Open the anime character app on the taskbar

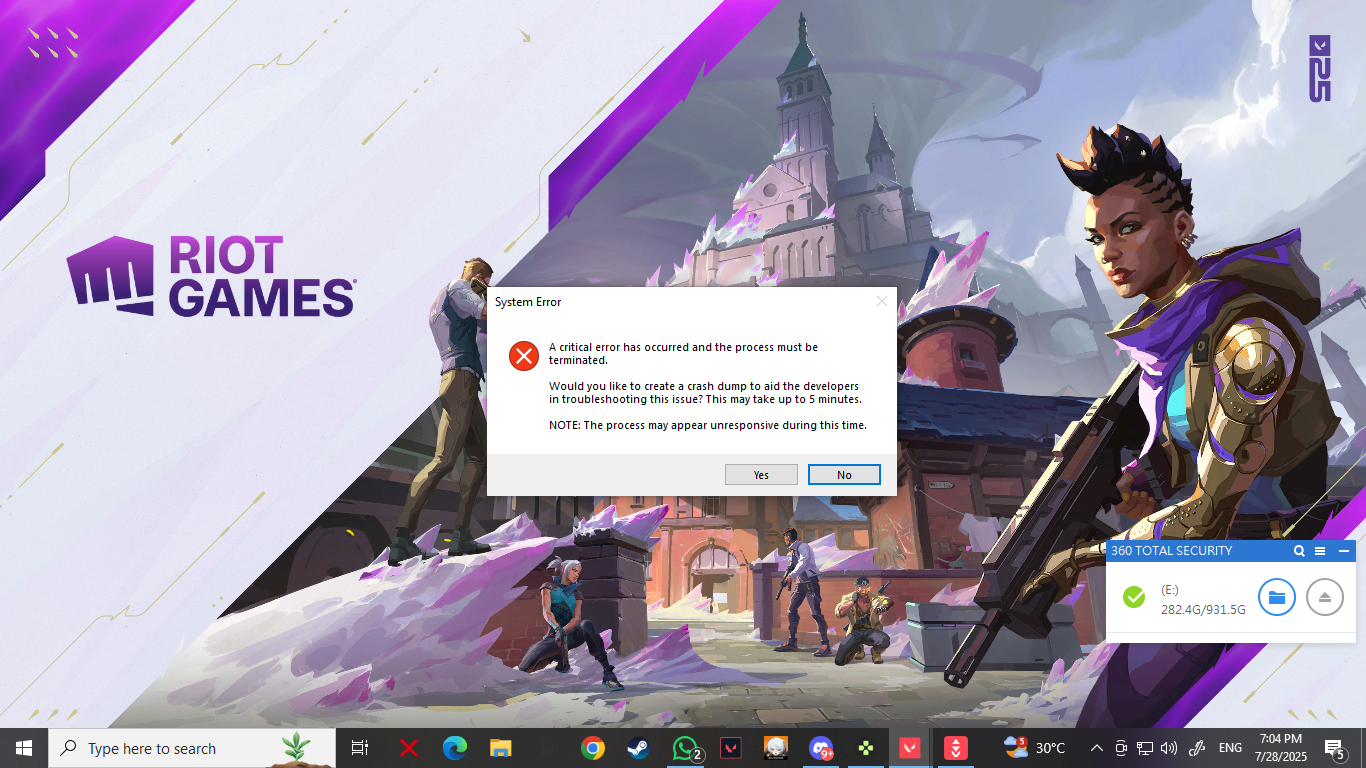click(x=775, y=748)
